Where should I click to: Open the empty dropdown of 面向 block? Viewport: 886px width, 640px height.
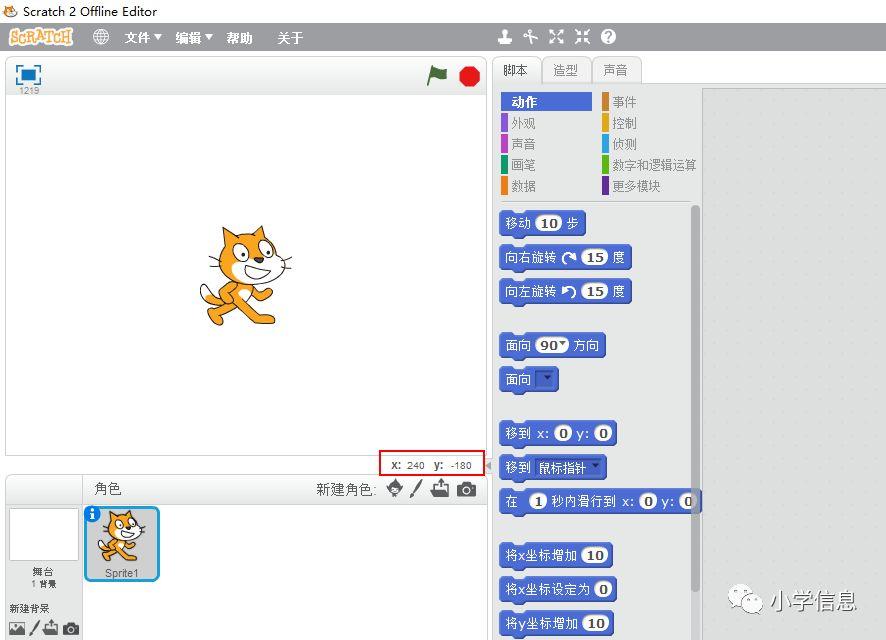546,378
